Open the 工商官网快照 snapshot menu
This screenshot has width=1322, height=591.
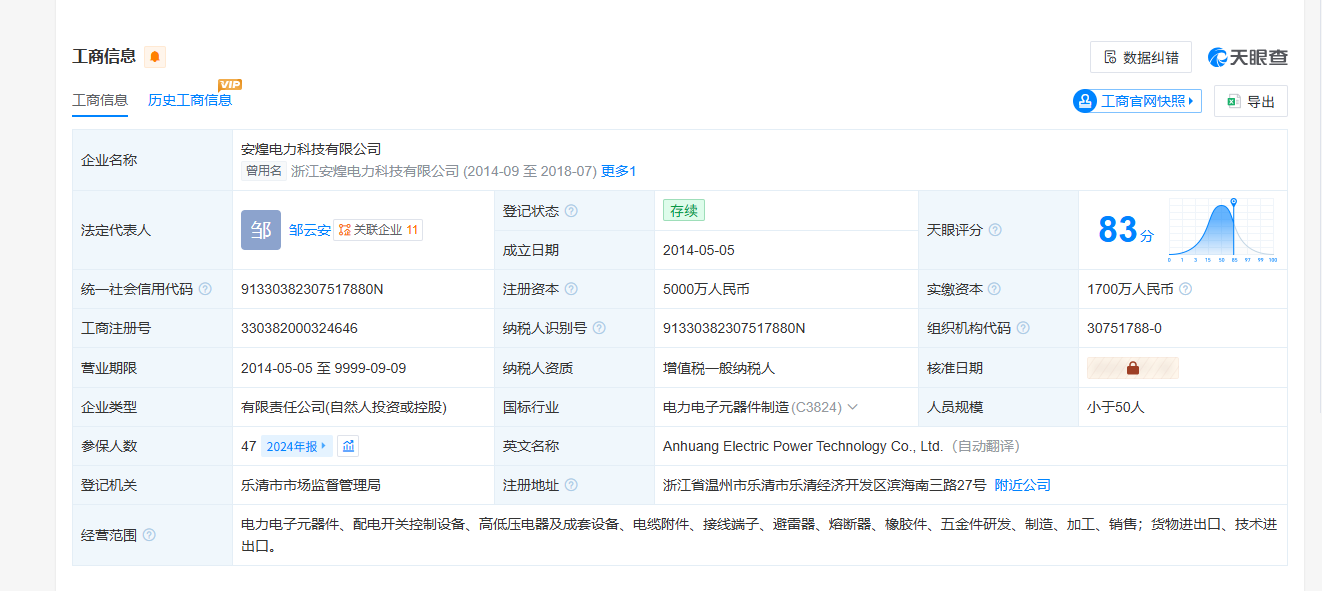pos(1137,101)
